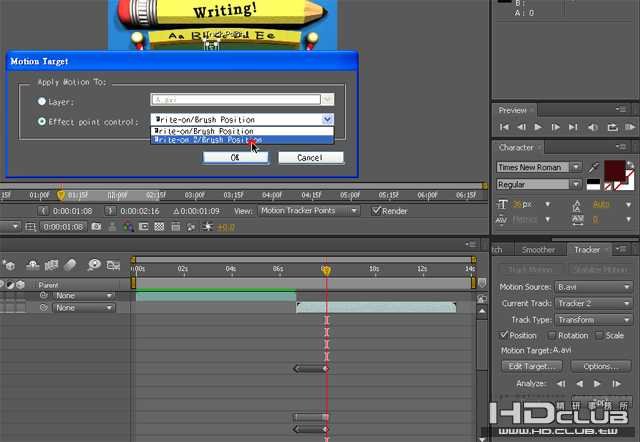Open the Motion Source B.avi dropdown

[593, 287]
